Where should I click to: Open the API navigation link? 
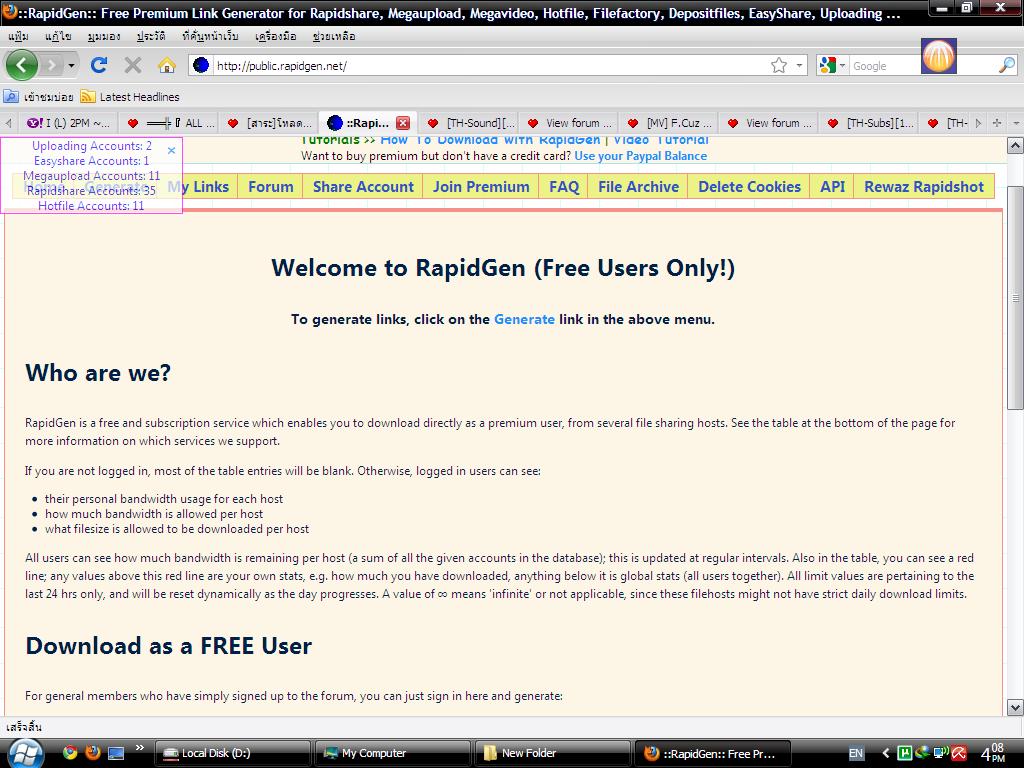point(833,187)
